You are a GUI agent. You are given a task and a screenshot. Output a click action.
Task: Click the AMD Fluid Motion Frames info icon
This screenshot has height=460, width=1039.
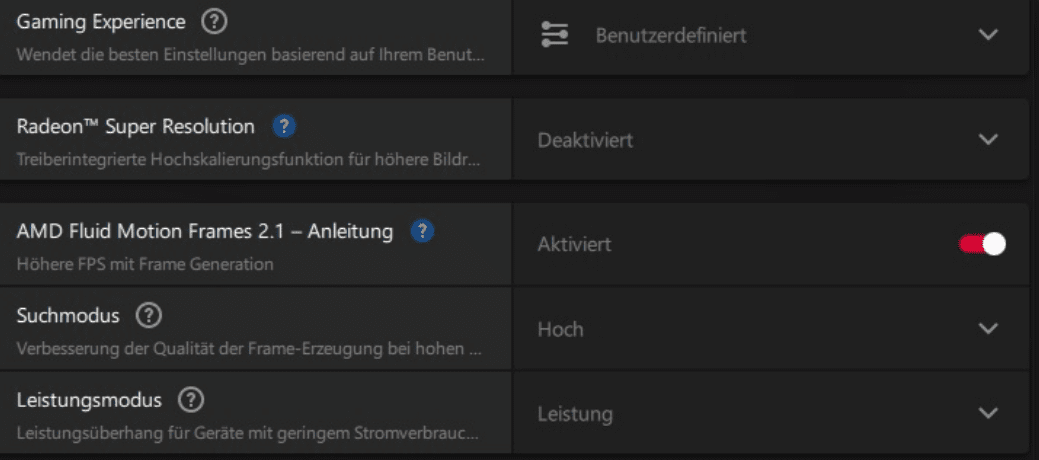click(423, 231)
